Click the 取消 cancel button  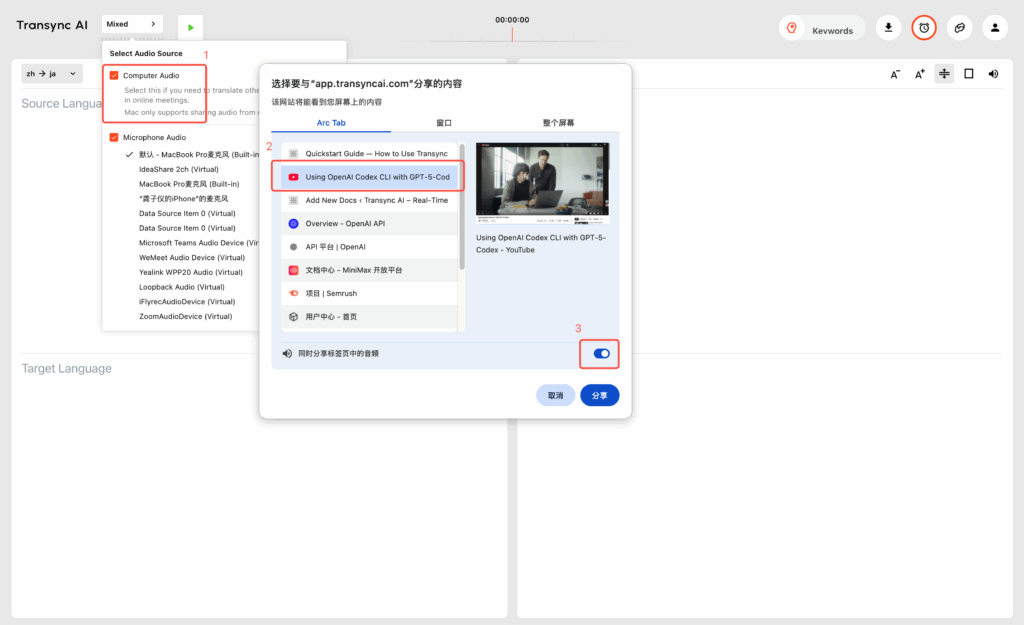[x=555, y=395]
